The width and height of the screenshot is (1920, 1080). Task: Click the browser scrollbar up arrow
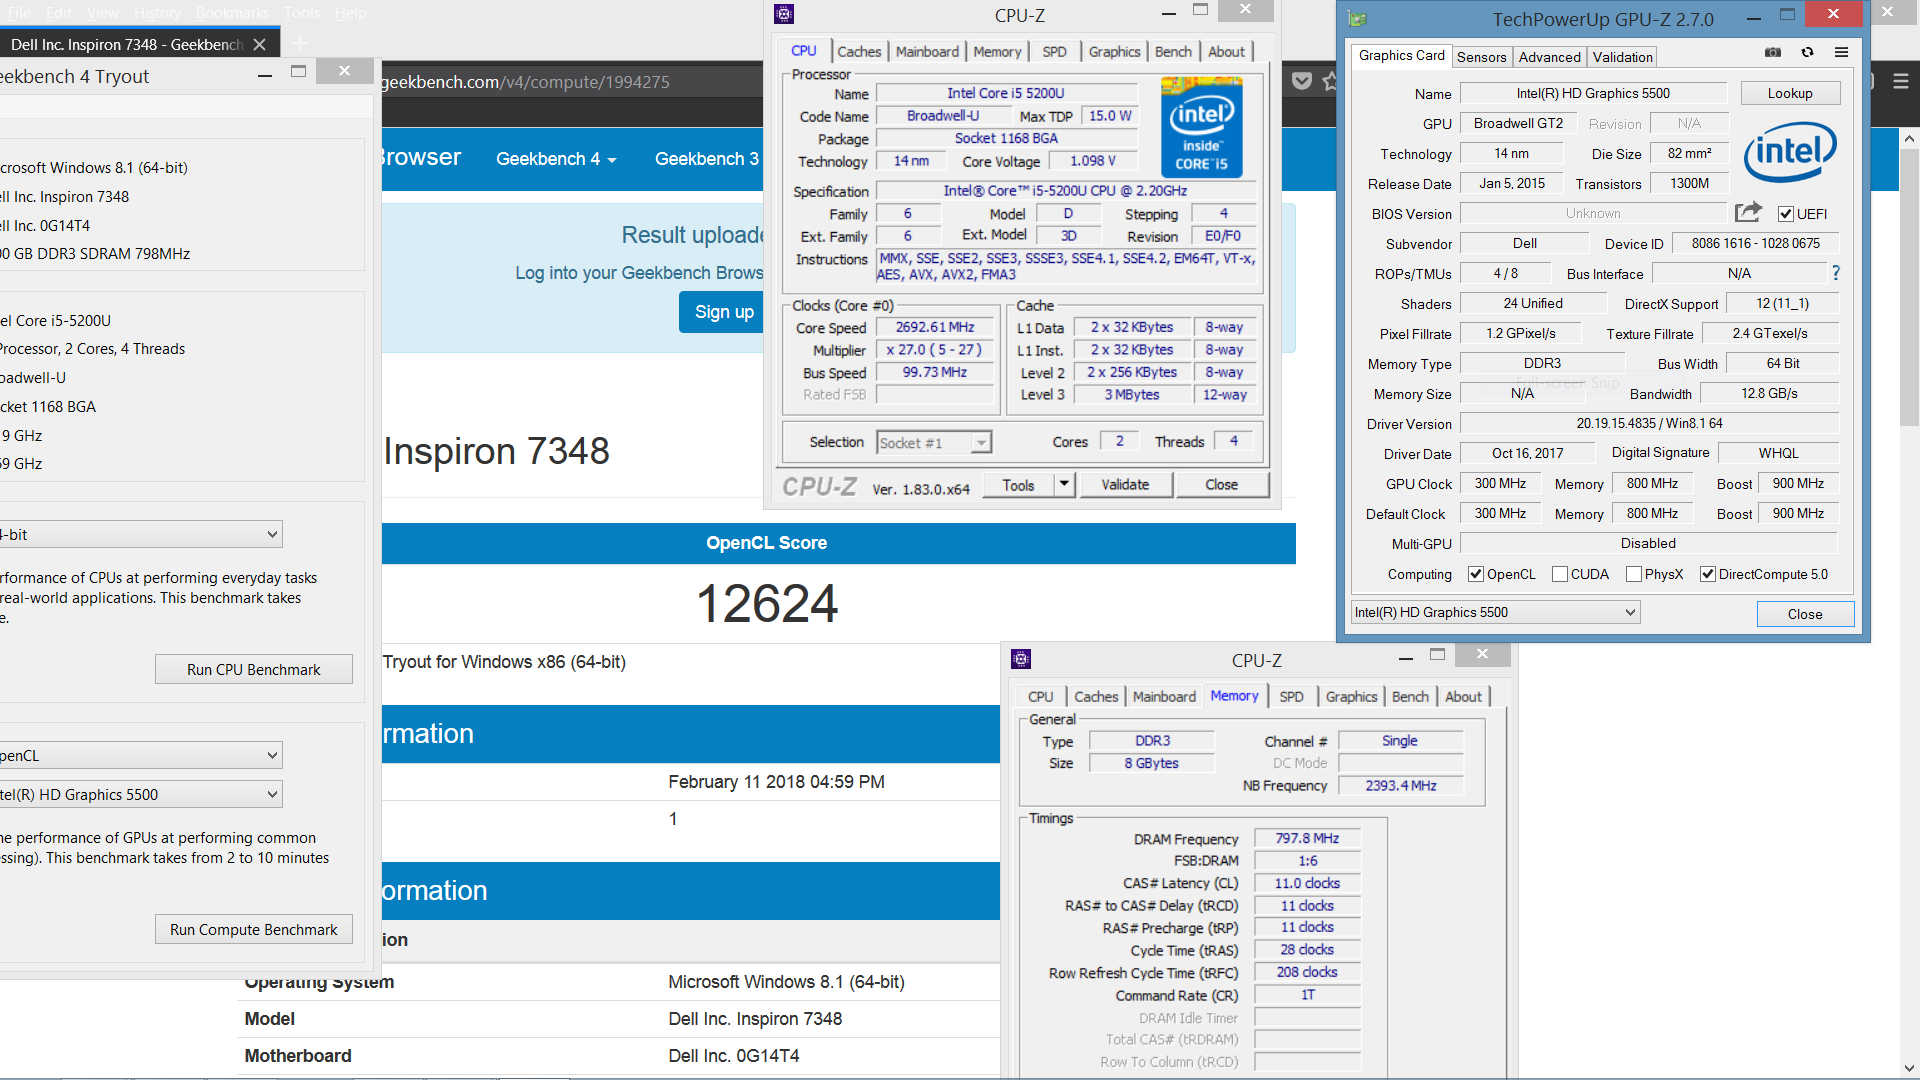click(1909, 139)
